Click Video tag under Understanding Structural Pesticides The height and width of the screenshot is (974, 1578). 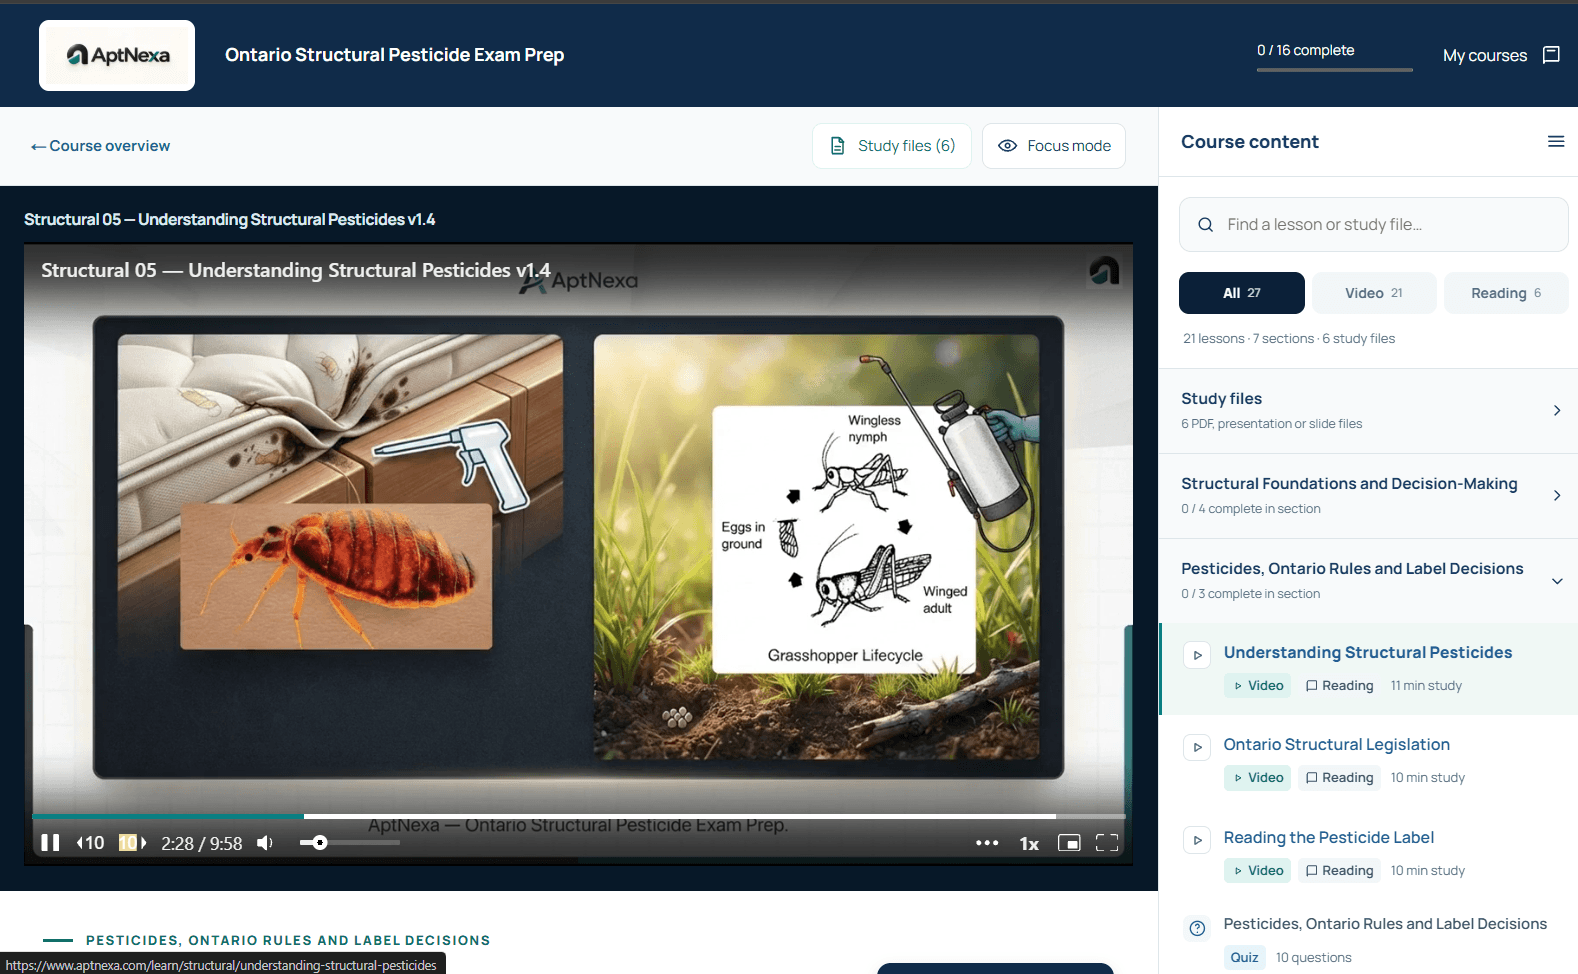coord(1258,685)
